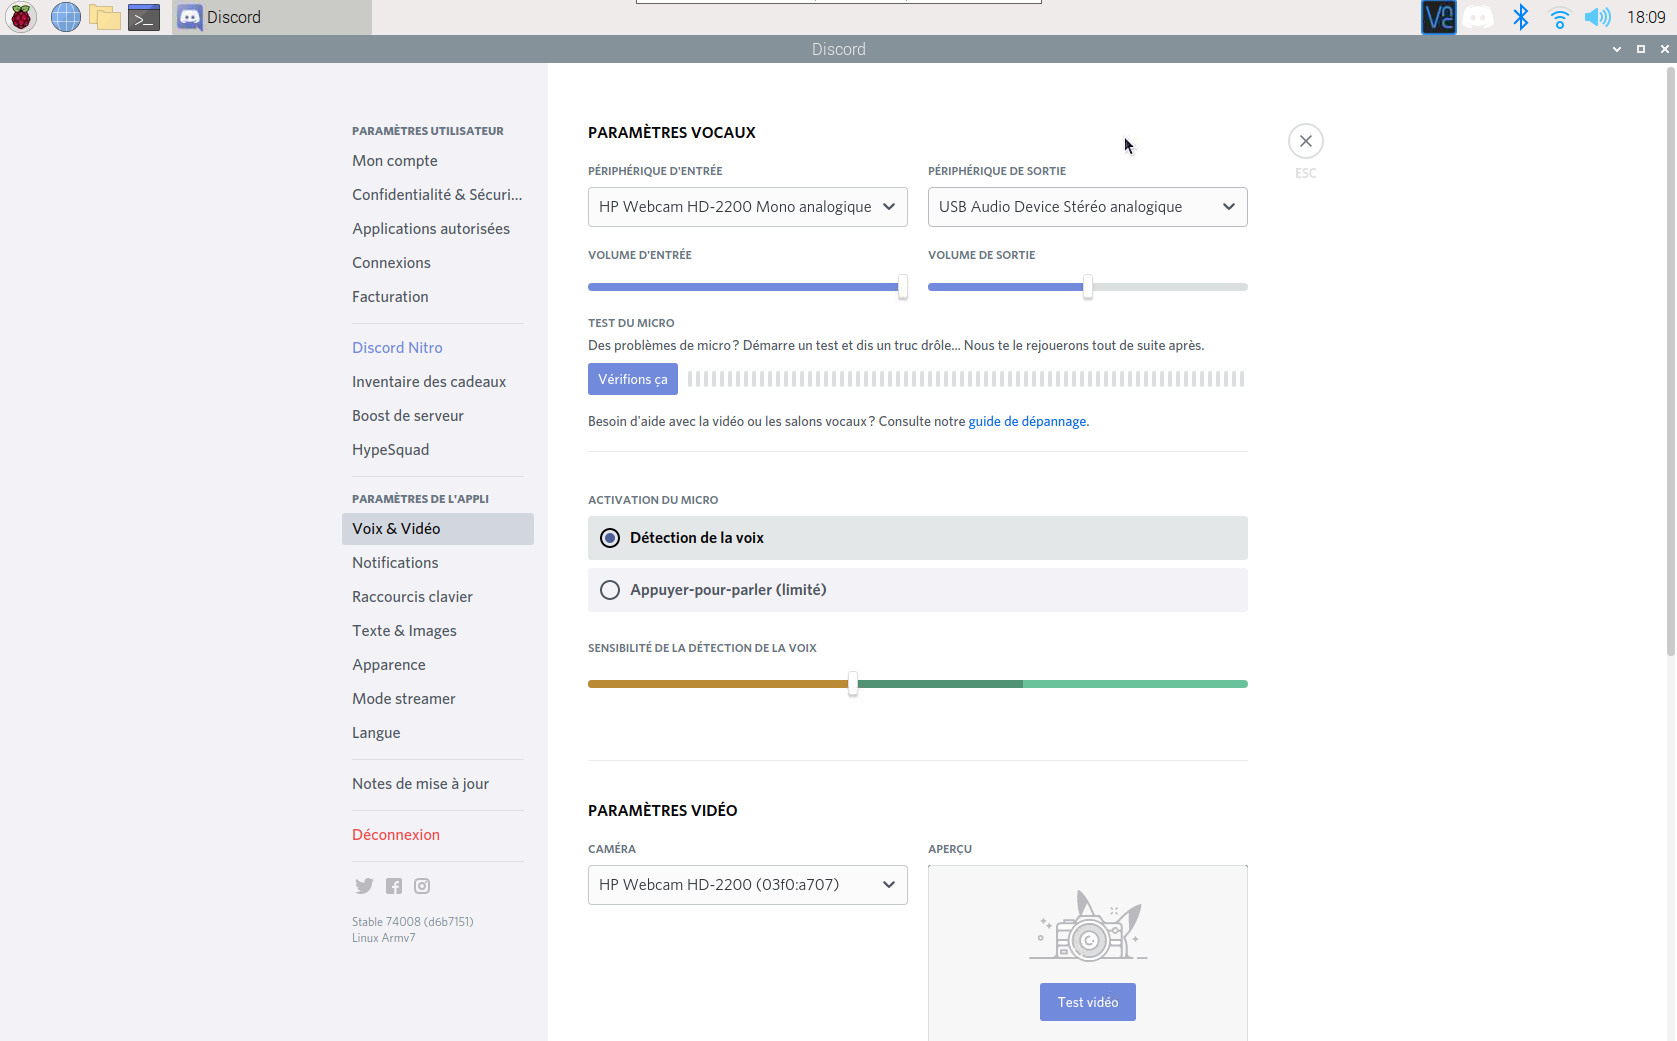Open Raccourcis clavier settings
The image size is (1677, 1041).
438,597
